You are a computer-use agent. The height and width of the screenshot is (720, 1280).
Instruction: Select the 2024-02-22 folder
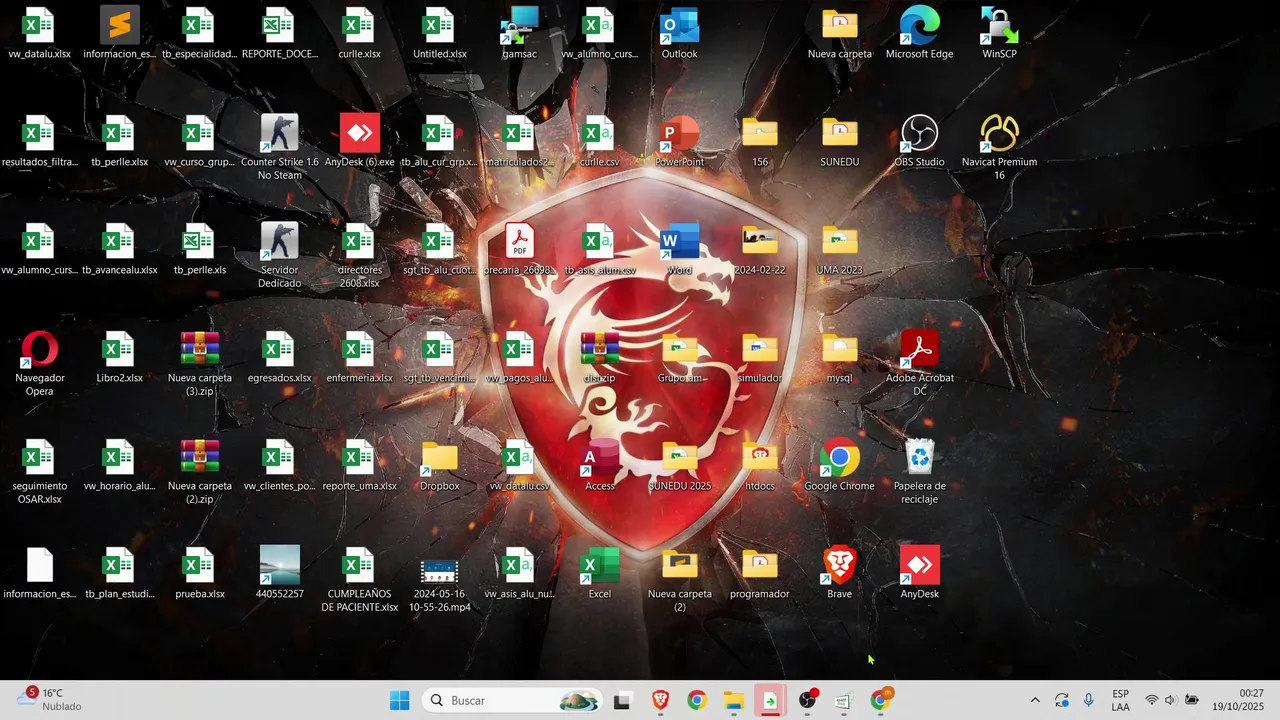(x=759, y=249)
